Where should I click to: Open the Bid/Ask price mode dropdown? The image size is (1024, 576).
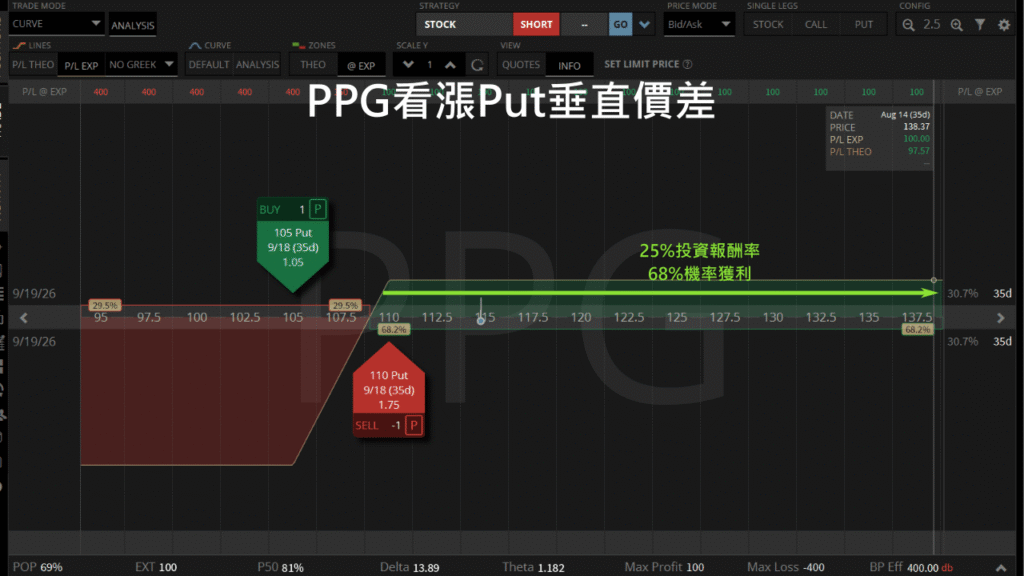coord(699,24)
